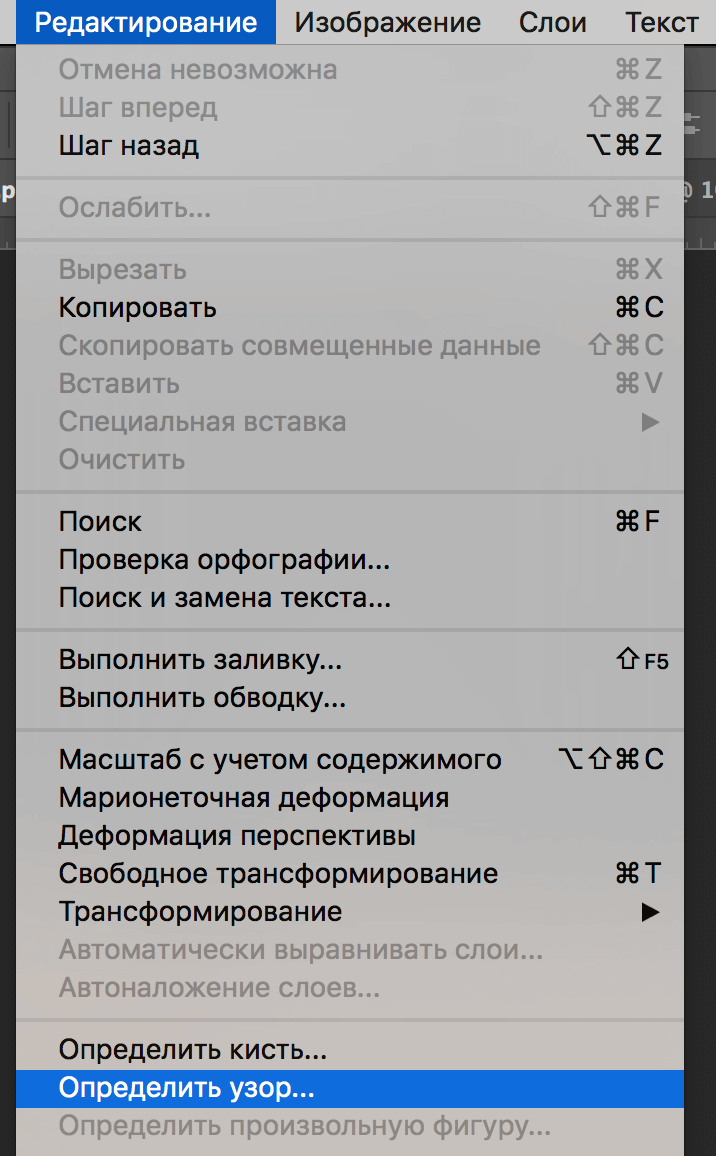Run Проверка орфографии... command
This screenshot has height=1156, width=716.
[224, 560]
